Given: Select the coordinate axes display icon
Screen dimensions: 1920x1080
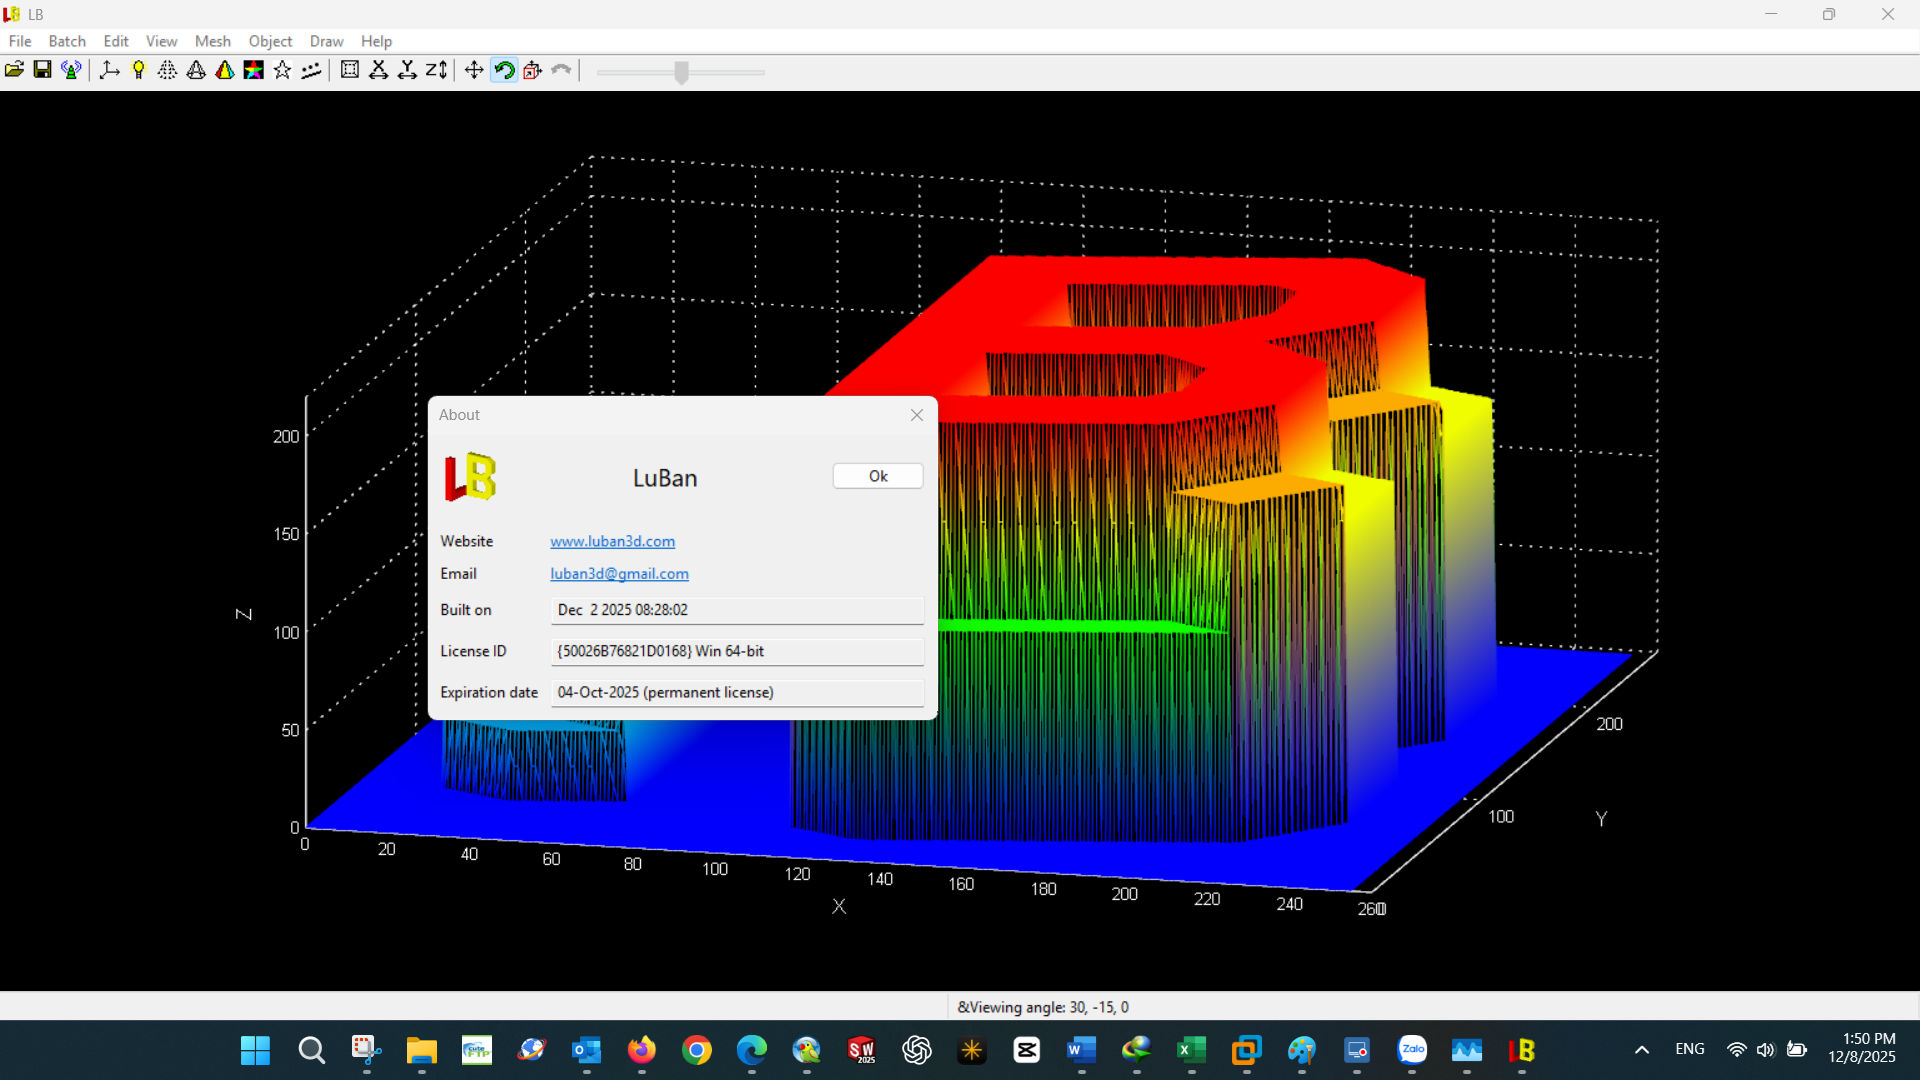Looking at the screenshot, I should [x=110, y=70].
